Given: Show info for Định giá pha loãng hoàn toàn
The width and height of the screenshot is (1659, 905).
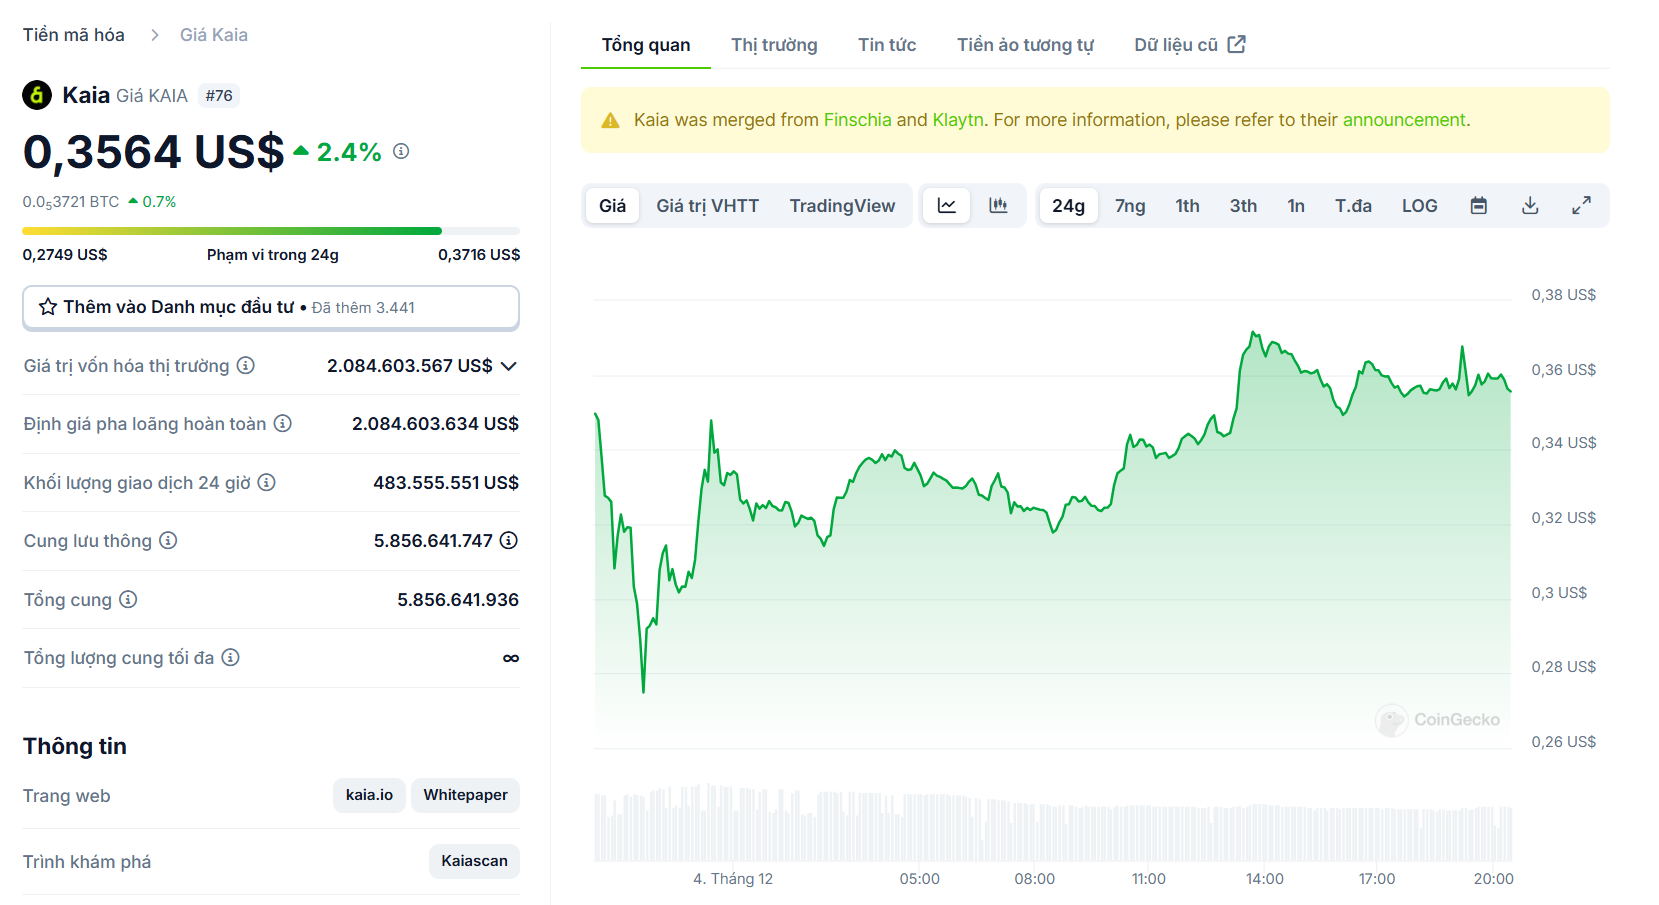Looking at the screenshot, I should tap(283, 424).
